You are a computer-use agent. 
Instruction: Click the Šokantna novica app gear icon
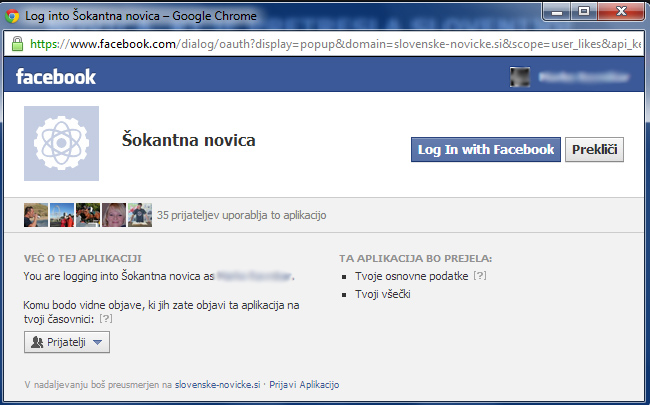point(61,143)
